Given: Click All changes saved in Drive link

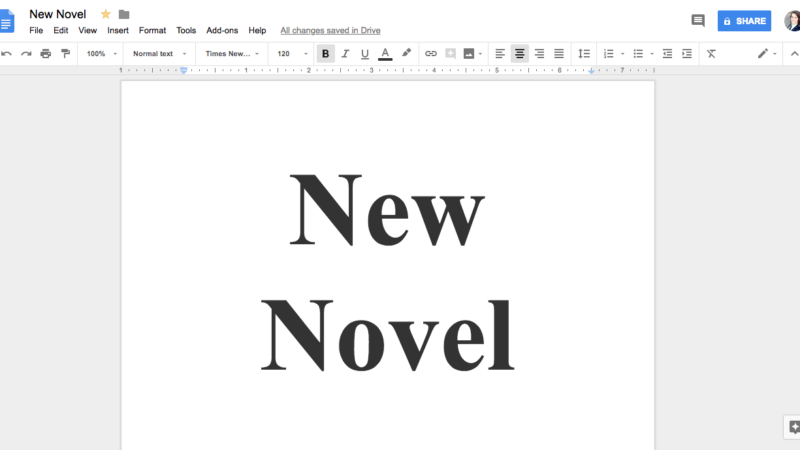Looking at the screenshot, I should [x=330, y=31].
